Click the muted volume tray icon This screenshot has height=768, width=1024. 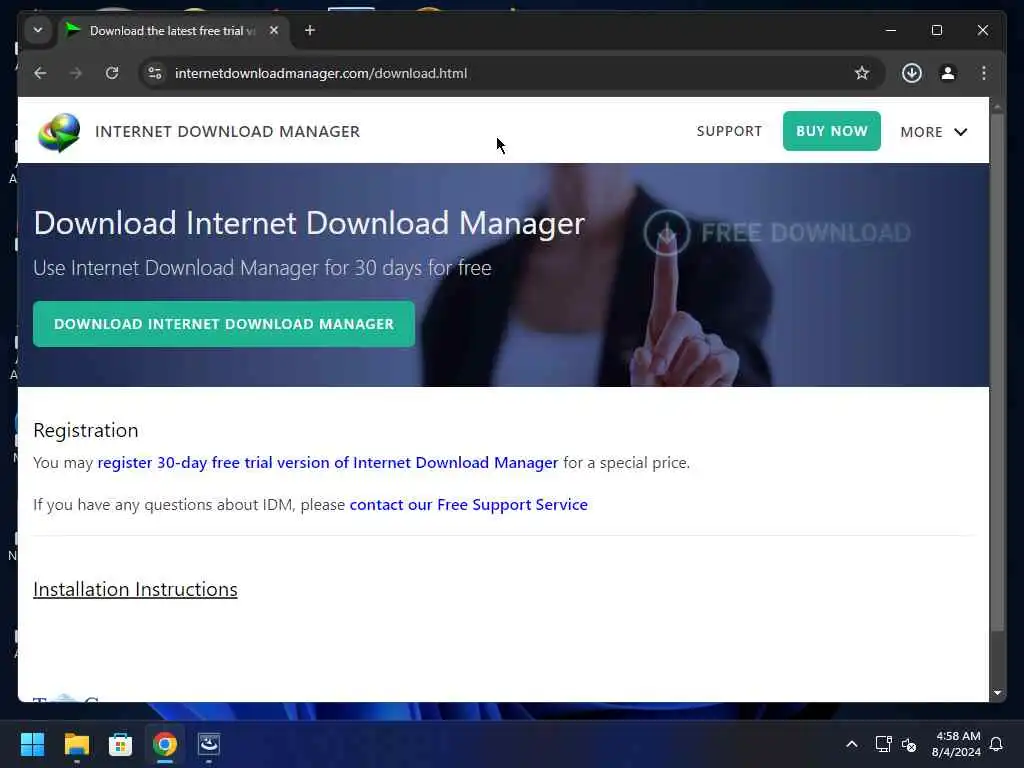click(908, 744)
